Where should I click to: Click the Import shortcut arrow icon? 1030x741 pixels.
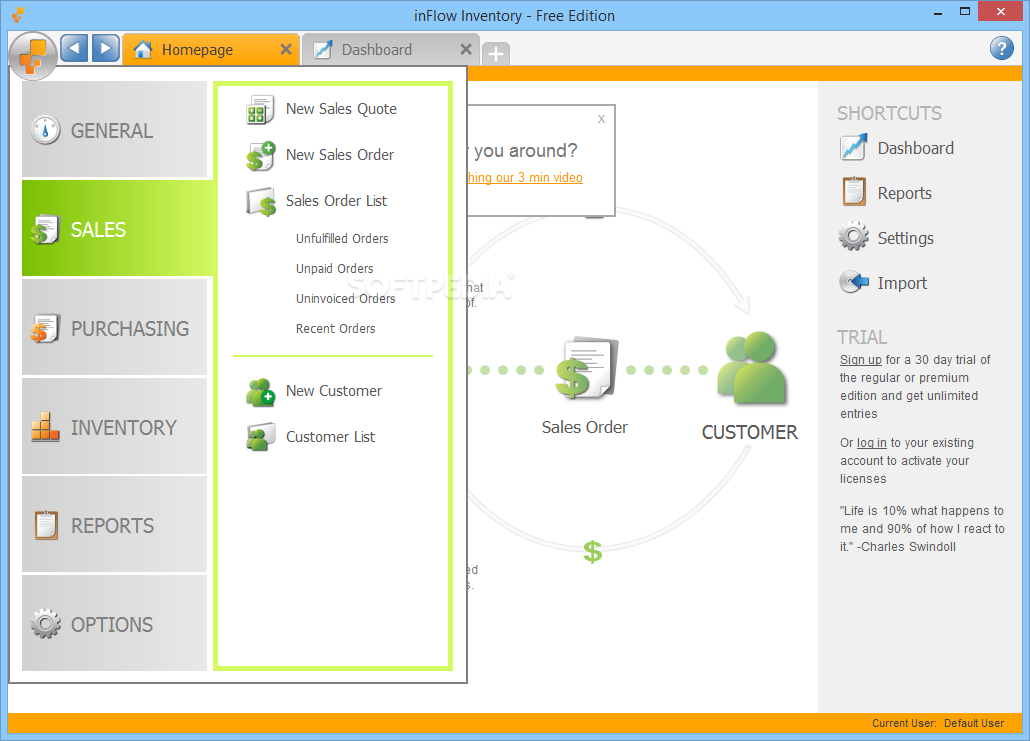click(853, 282)
